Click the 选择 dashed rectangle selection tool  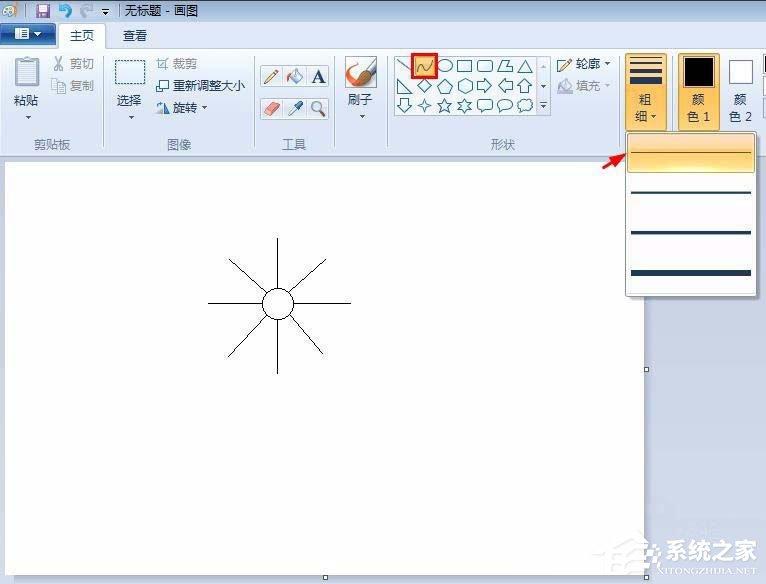click(130, 72)
